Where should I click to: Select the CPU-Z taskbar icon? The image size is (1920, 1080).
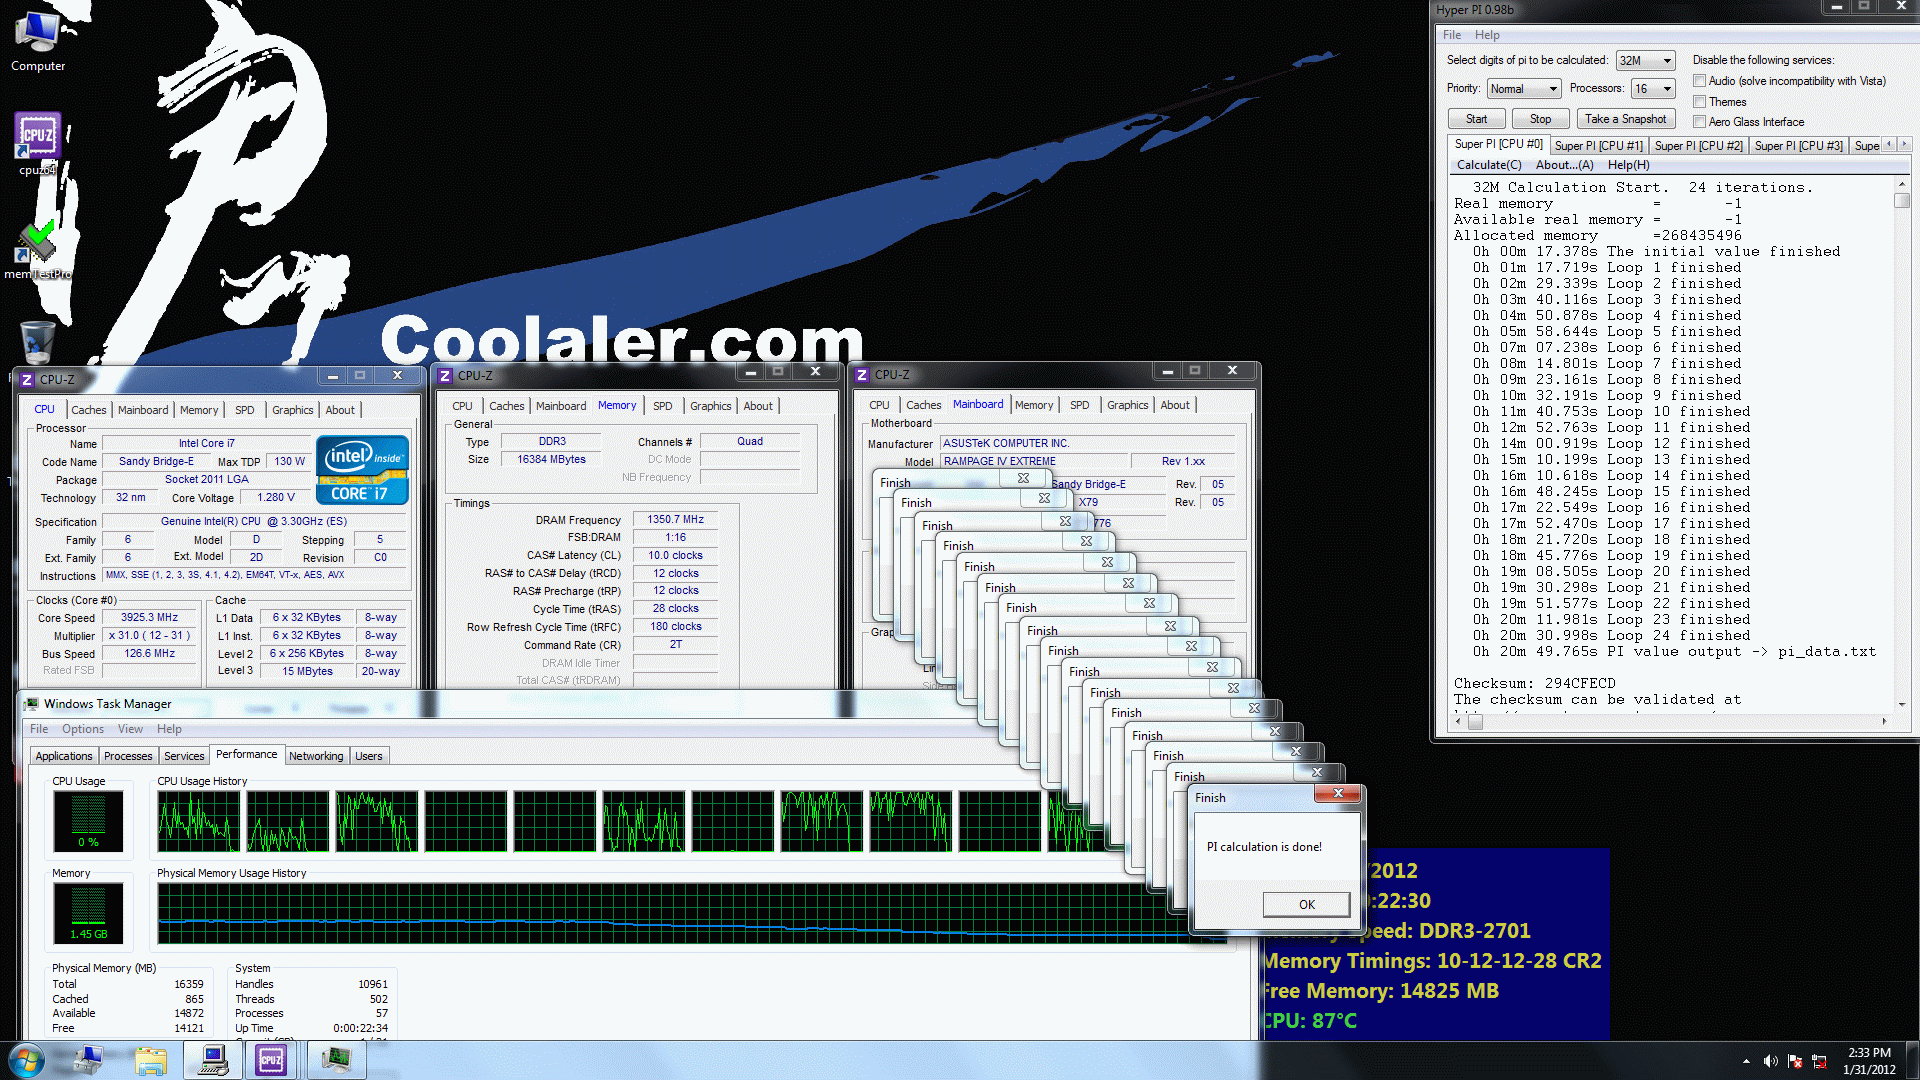tap(271, 1060)
